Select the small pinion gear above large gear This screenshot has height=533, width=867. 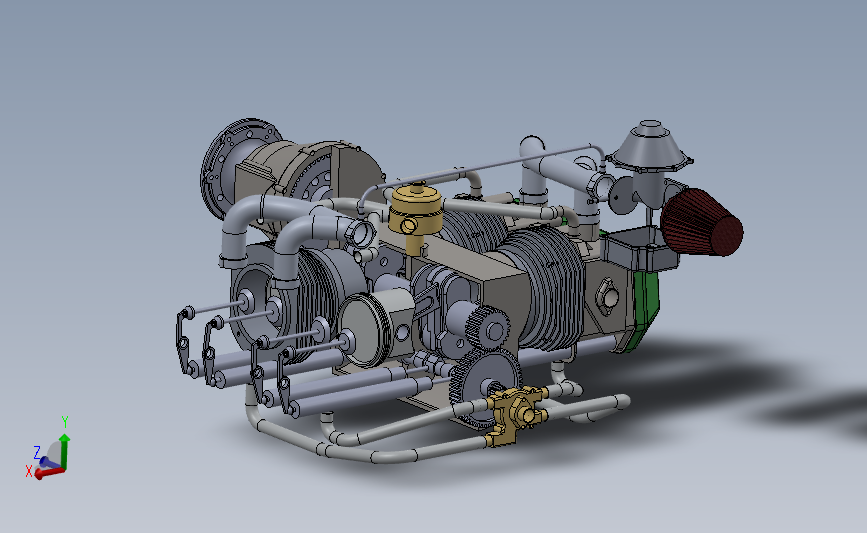pyautogui.click(x=487, y=326)
